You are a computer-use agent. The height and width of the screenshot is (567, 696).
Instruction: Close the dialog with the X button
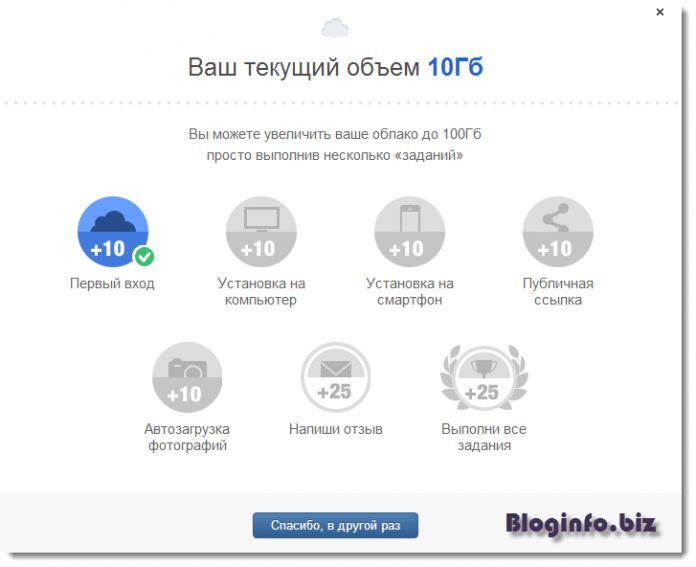click(660, 12)
